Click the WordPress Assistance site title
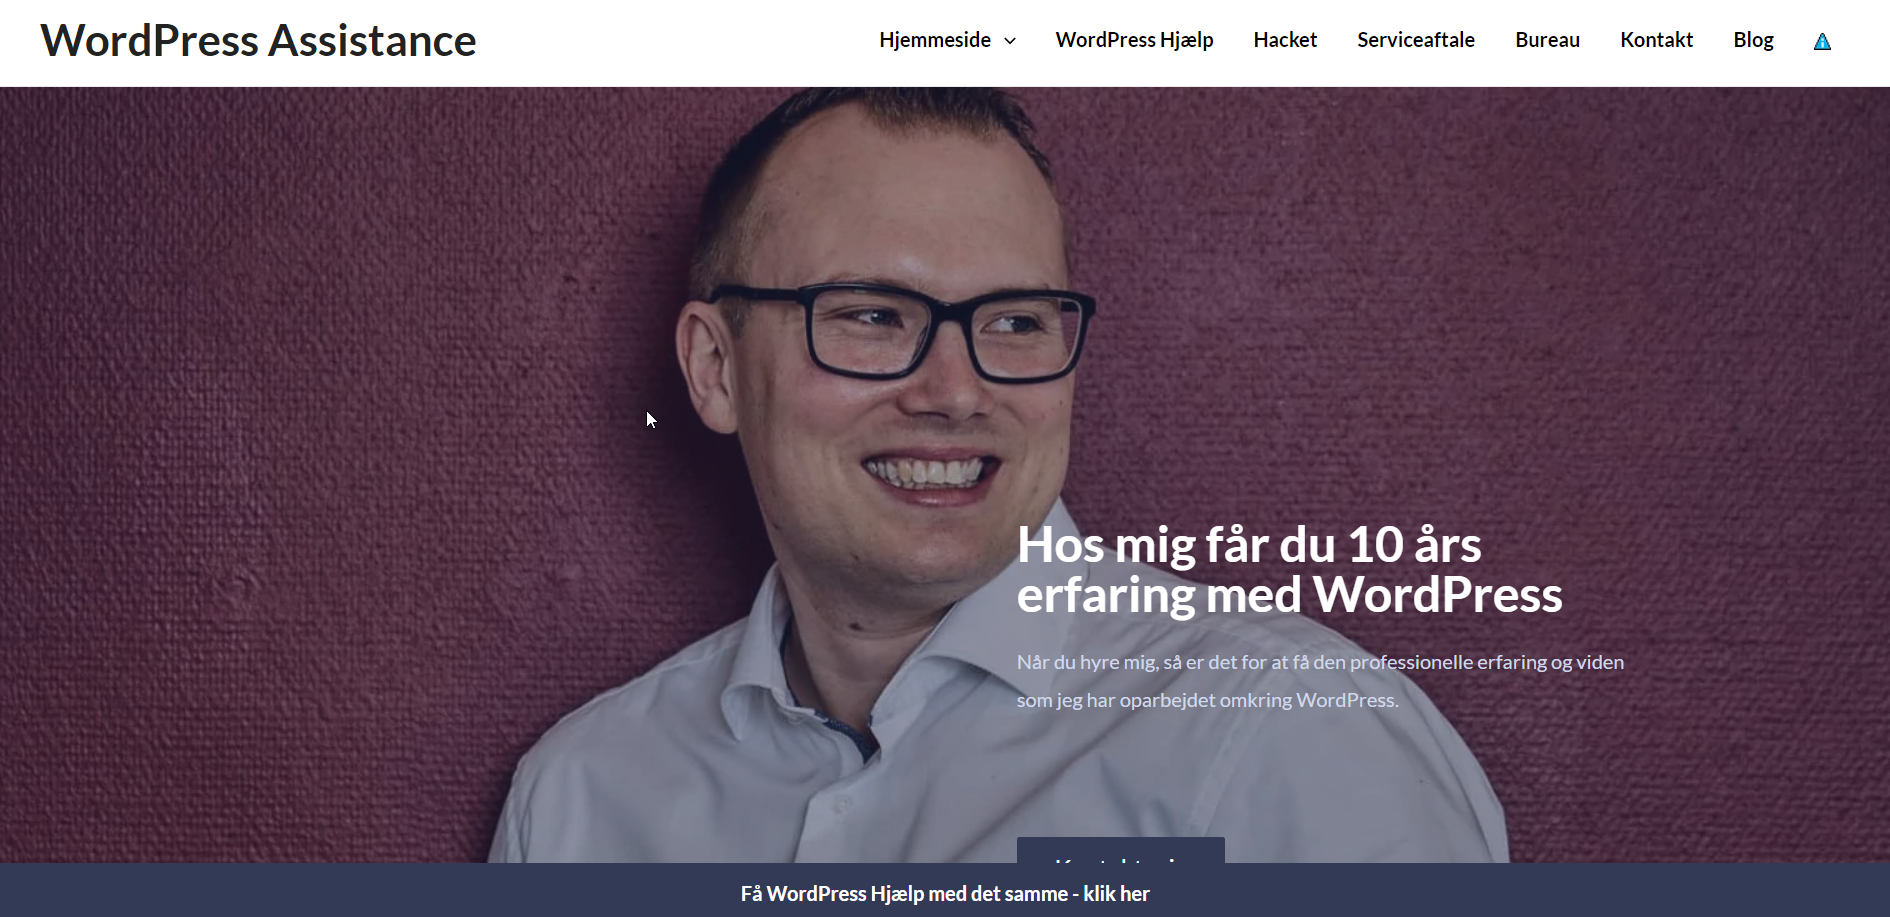The width and height of the screenshot is (1890, 917). 258,41
